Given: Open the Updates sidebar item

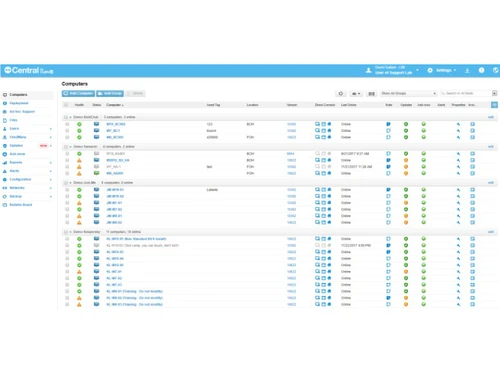Looking at the screenshot, I should pos(16,146).
